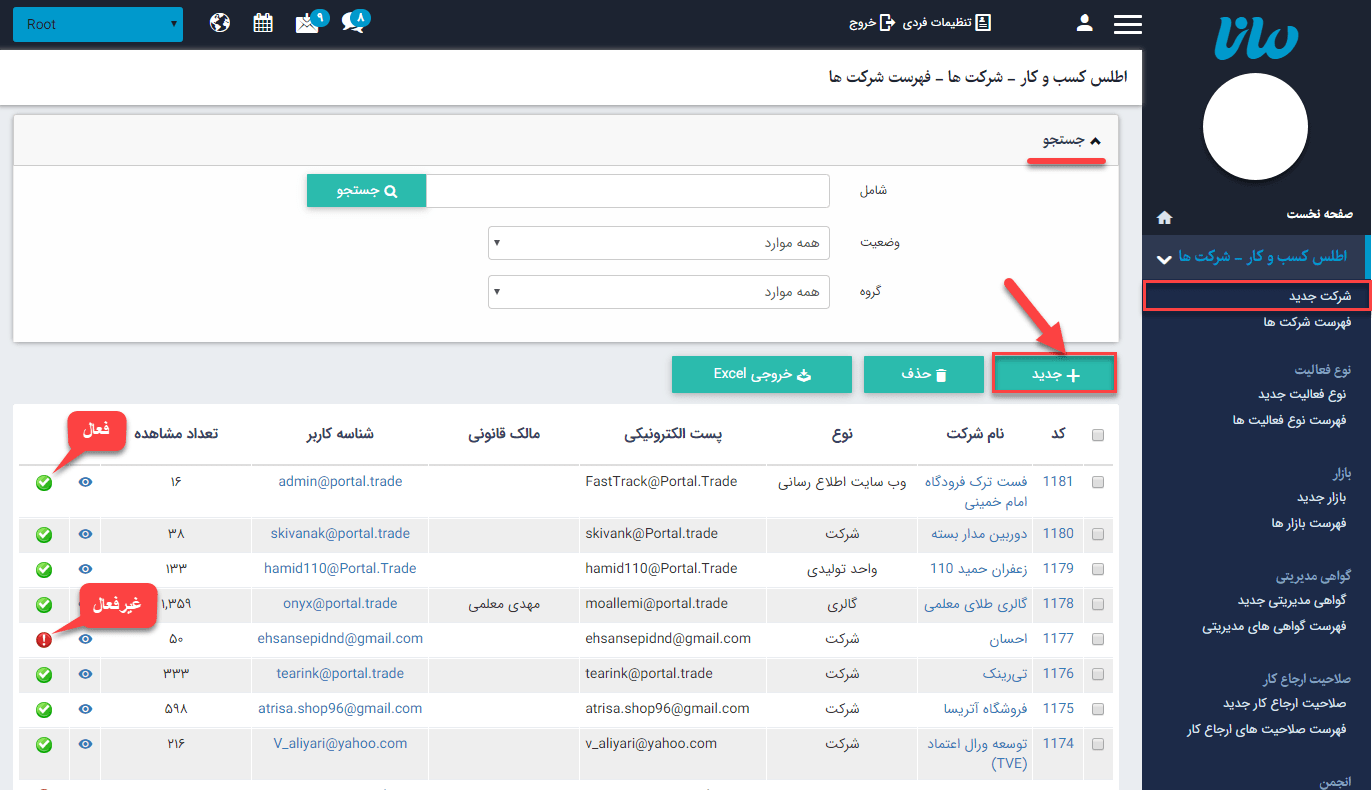View details via eye icon for row 1181
This screenshot has width=1372, height=790.
click(85, 482)
